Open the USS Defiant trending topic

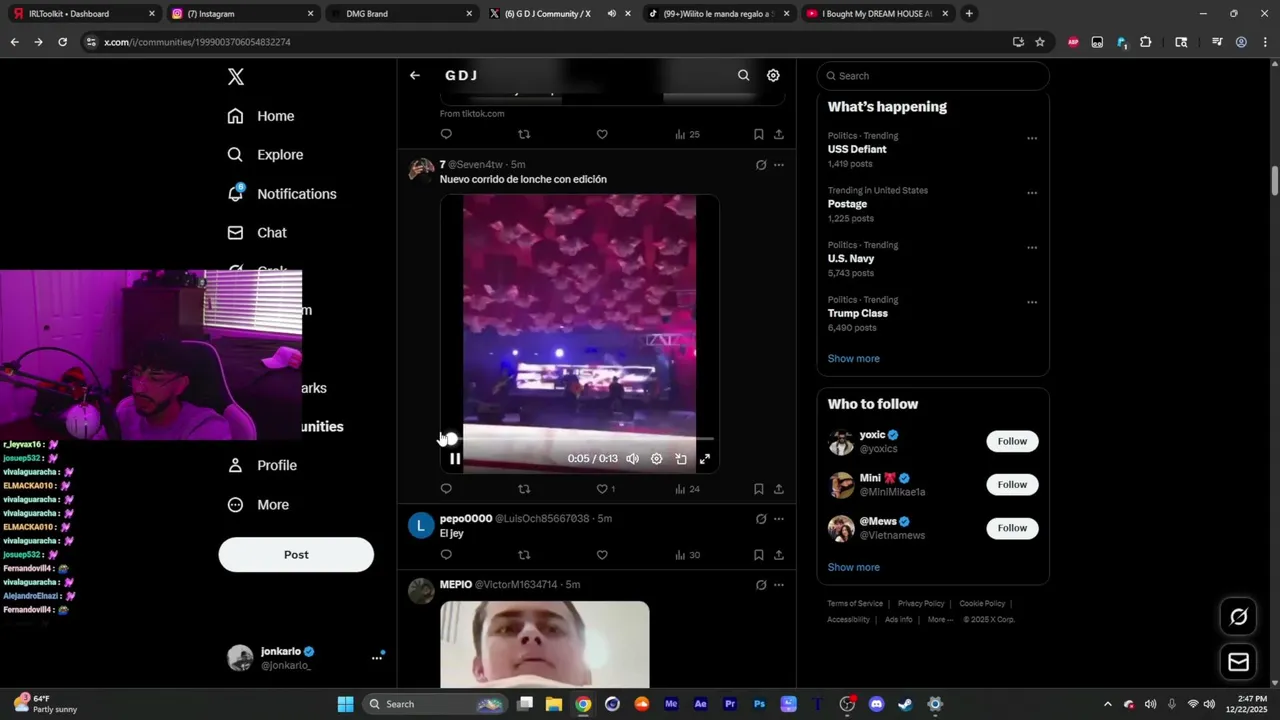tap(857, 149)
